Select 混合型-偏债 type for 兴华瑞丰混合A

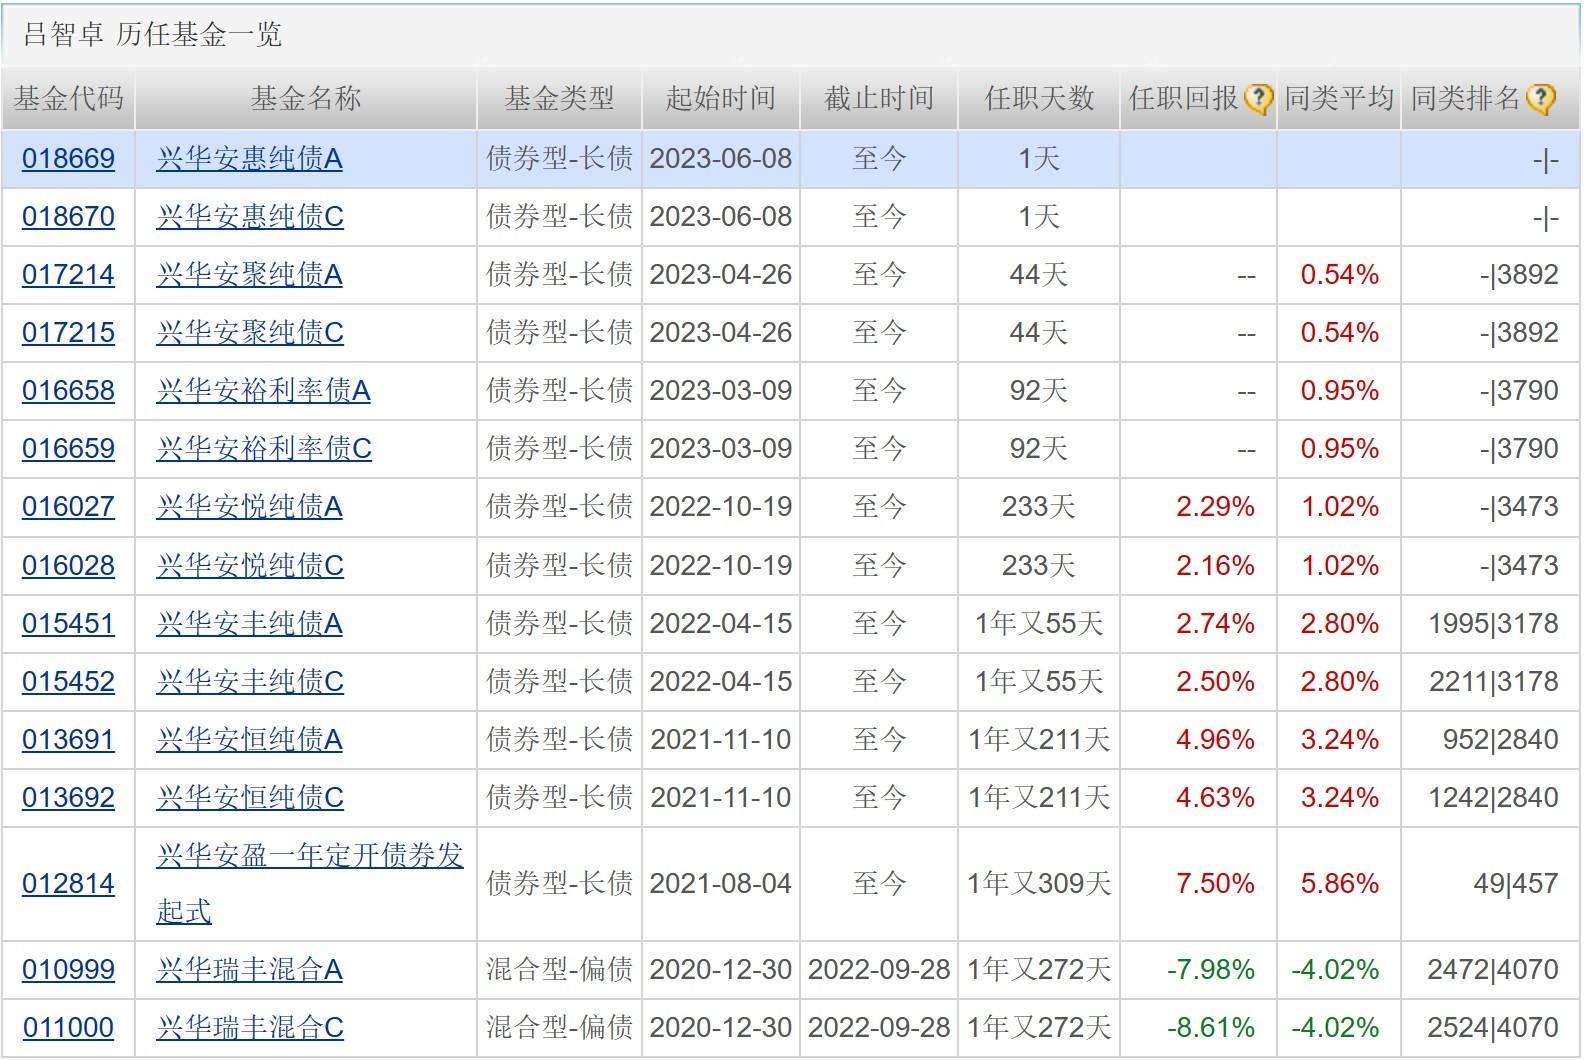pos(559,970)
